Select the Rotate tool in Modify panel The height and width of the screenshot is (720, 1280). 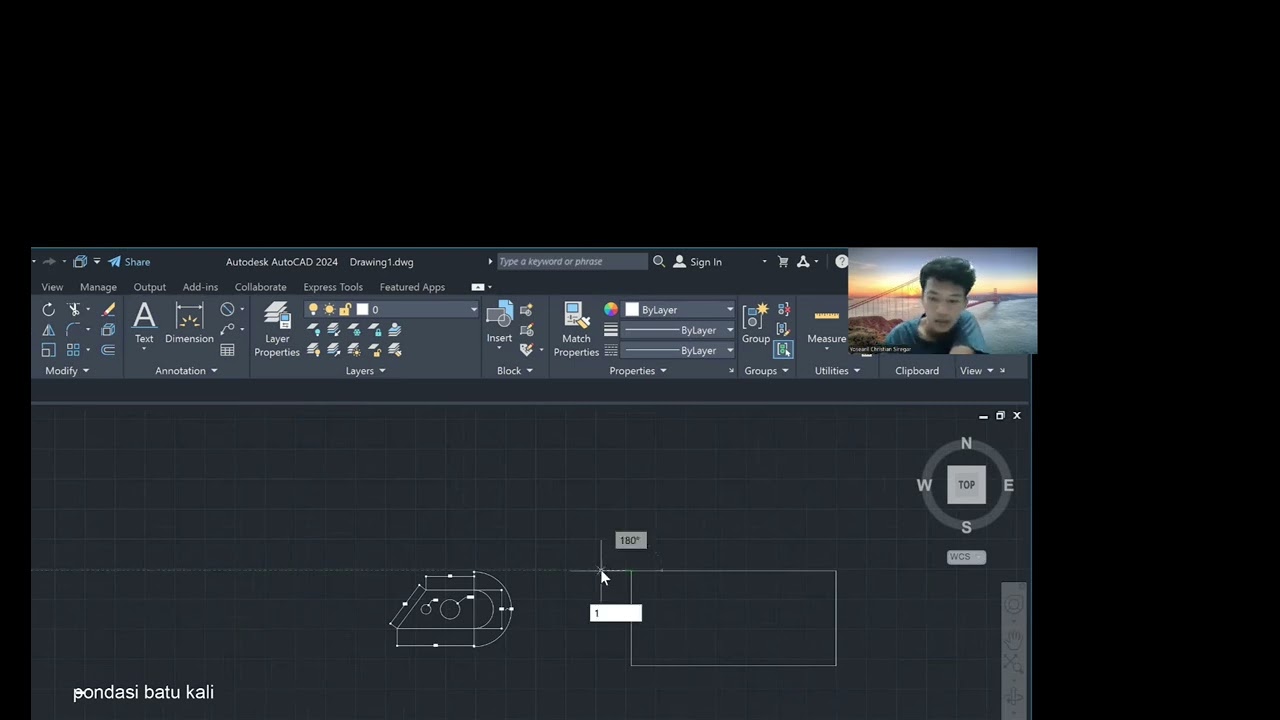click(x=48, y=310)
